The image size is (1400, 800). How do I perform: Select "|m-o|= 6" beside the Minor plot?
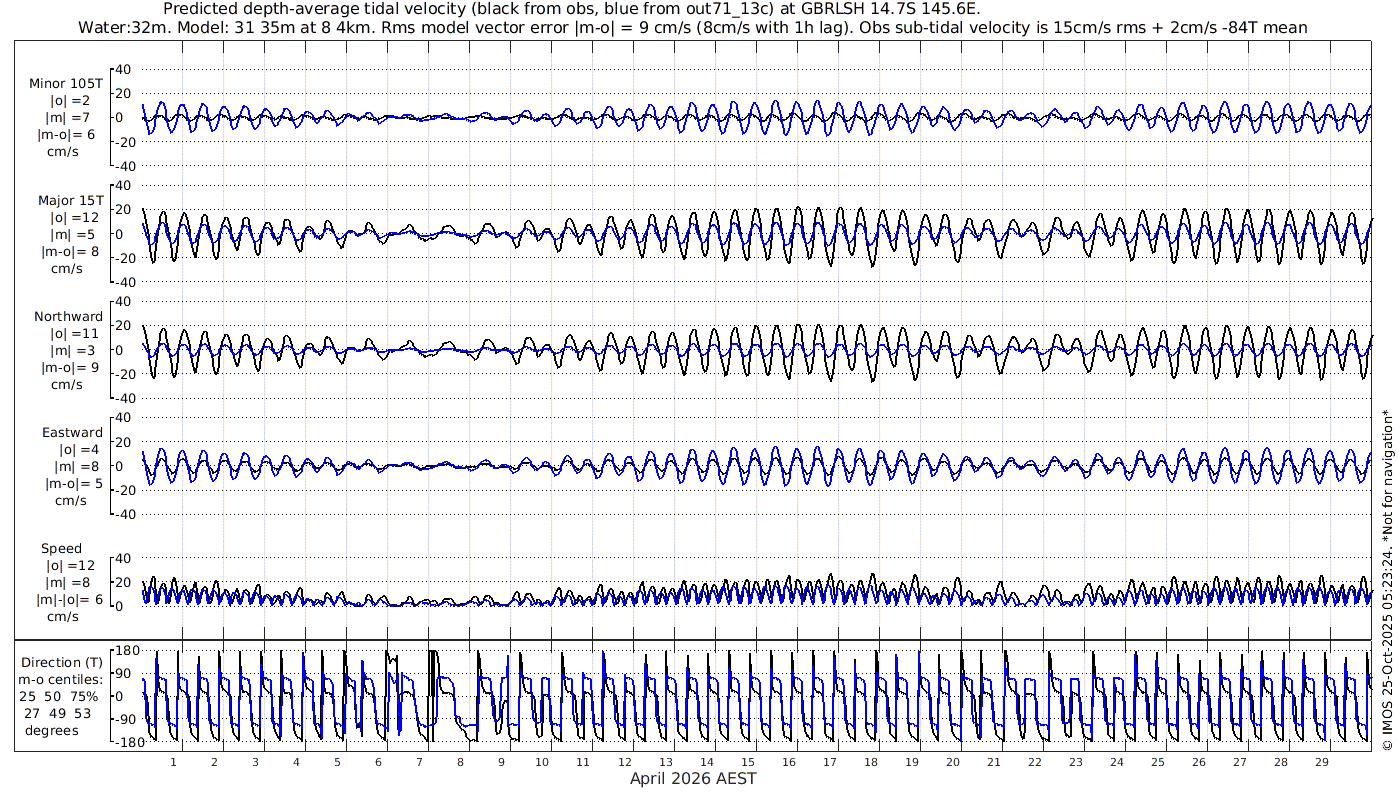click(68, 135)
